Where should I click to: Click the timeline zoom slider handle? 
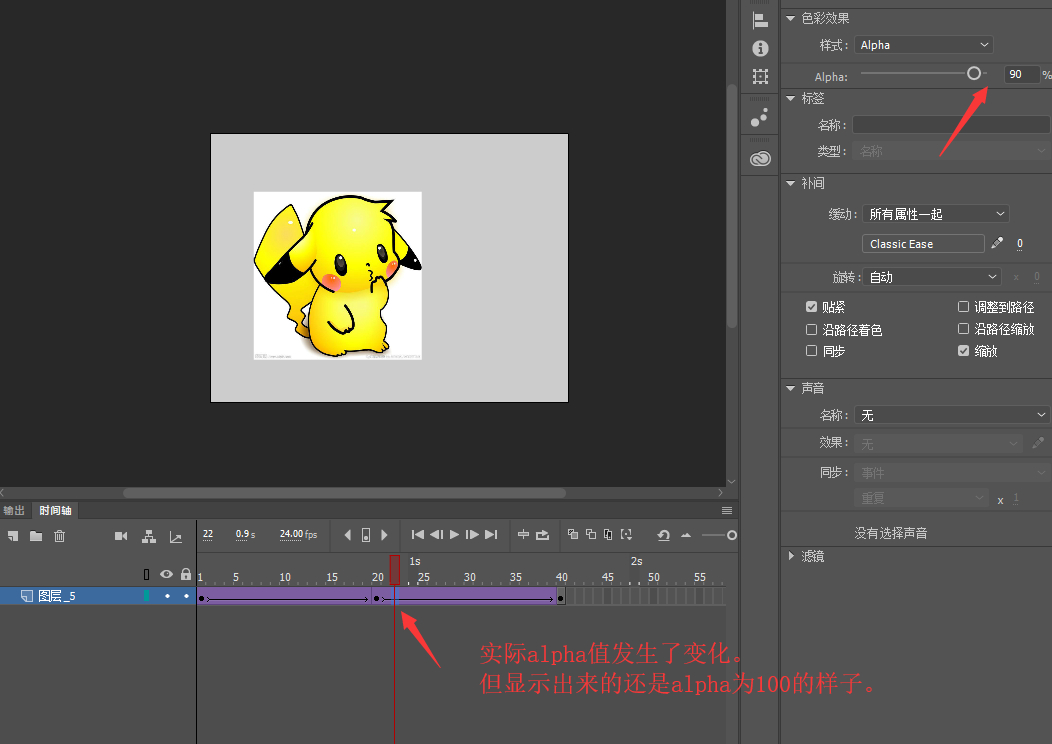tap(732, 535)
